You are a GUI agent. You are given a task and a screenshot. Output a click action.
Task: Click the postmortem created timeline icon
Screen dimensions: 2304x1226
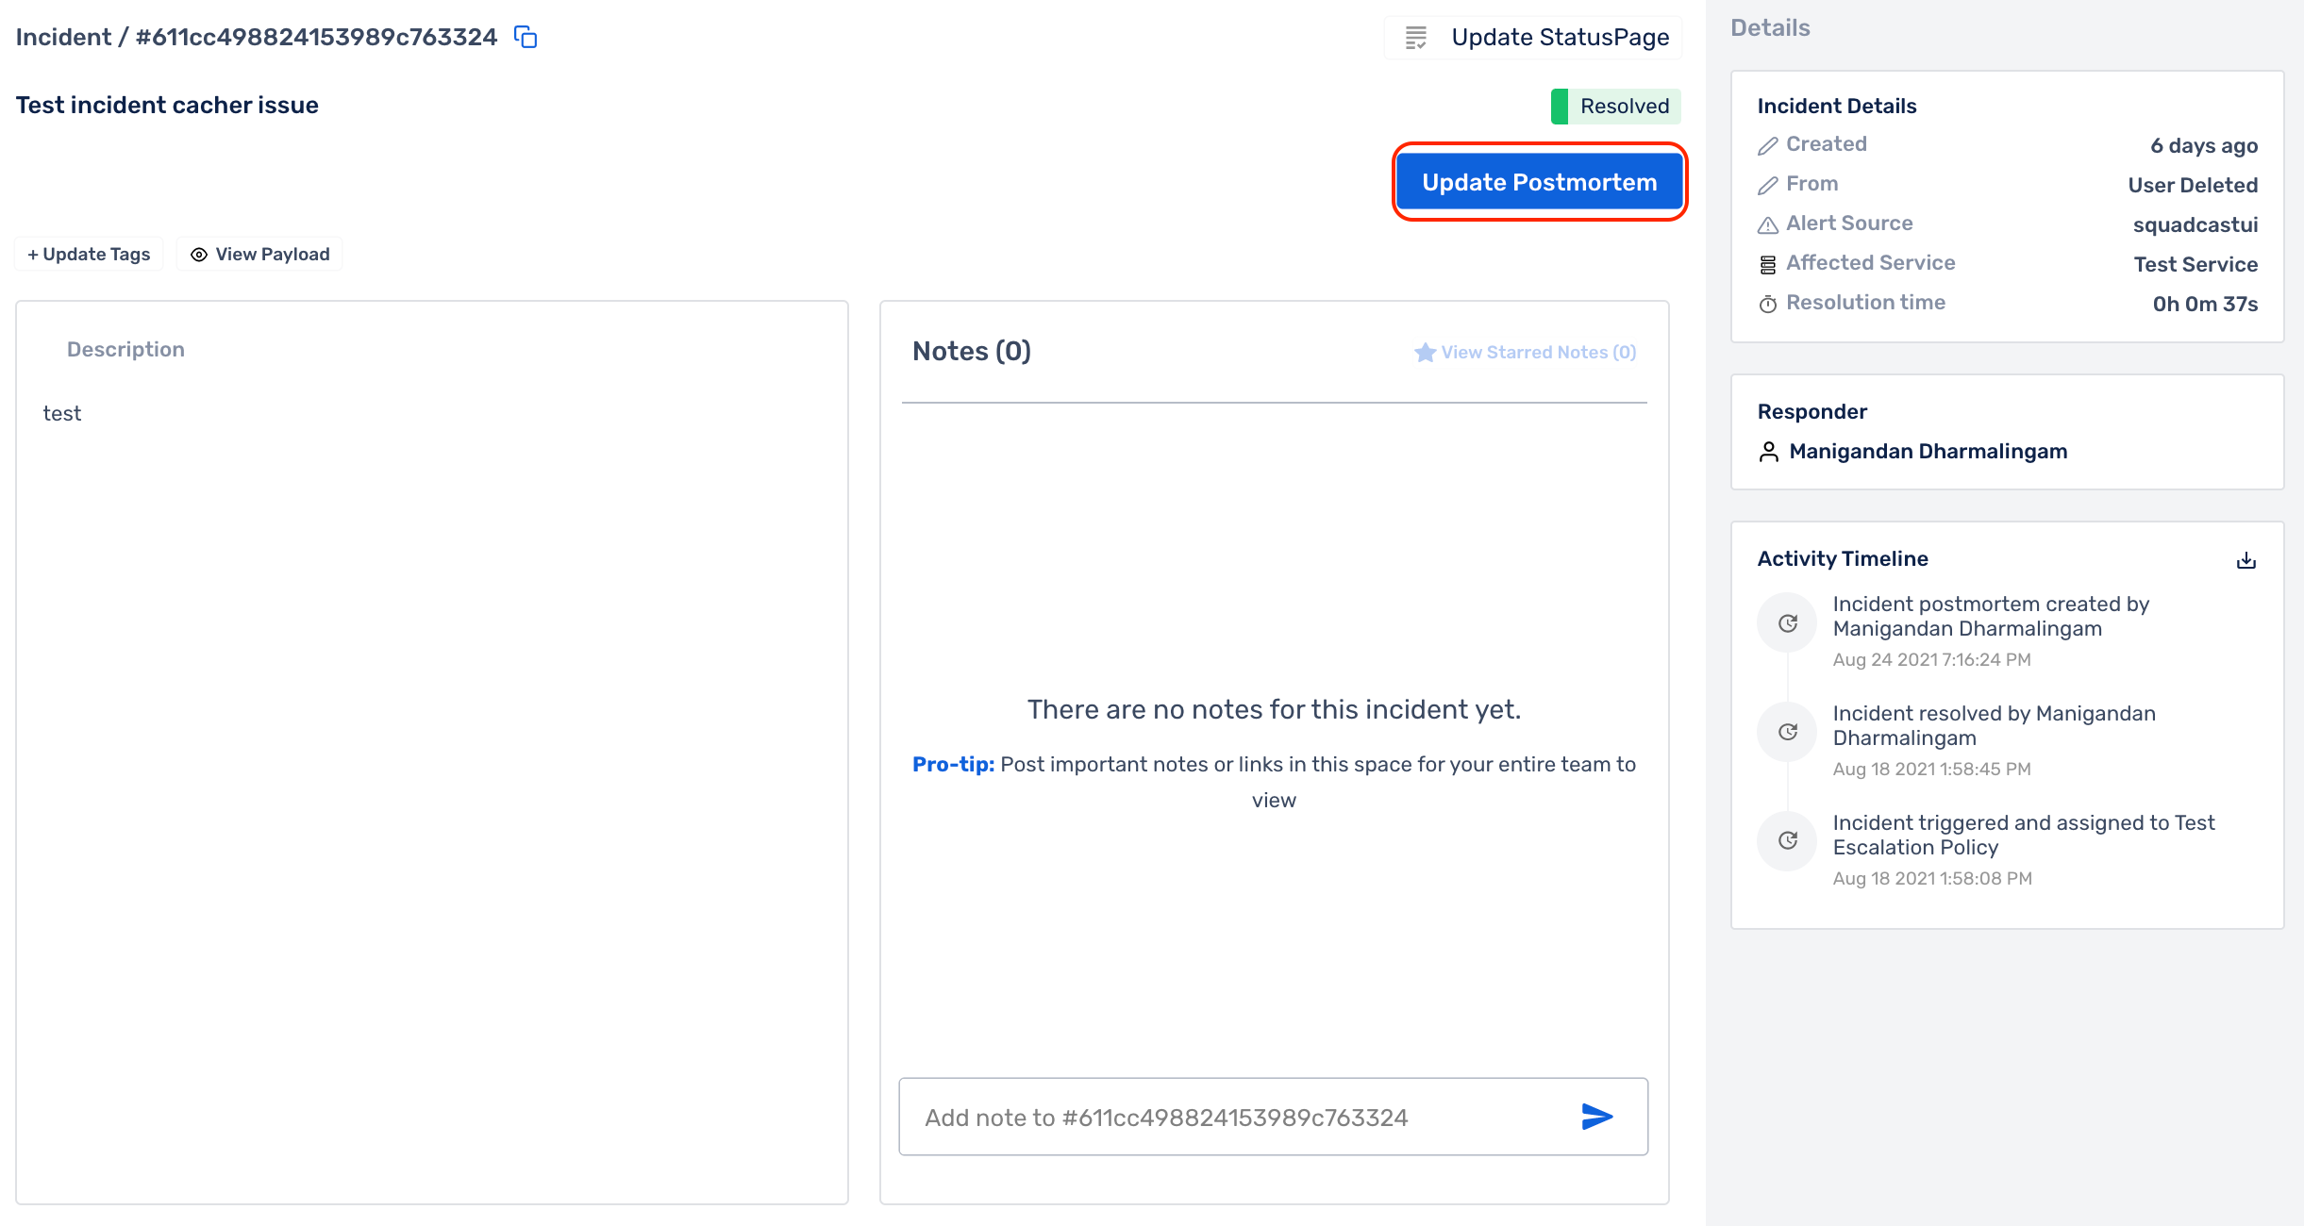(1787, 623)
